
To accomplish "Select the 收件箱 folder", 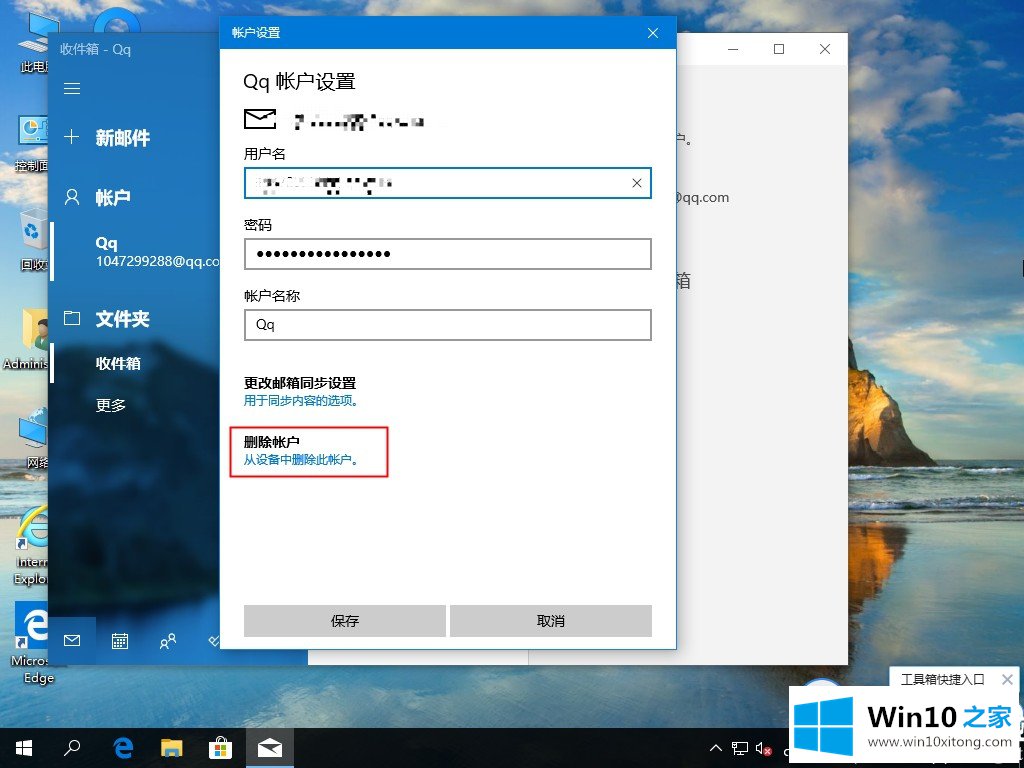I will pyautogui.click(x=118, y=363).
